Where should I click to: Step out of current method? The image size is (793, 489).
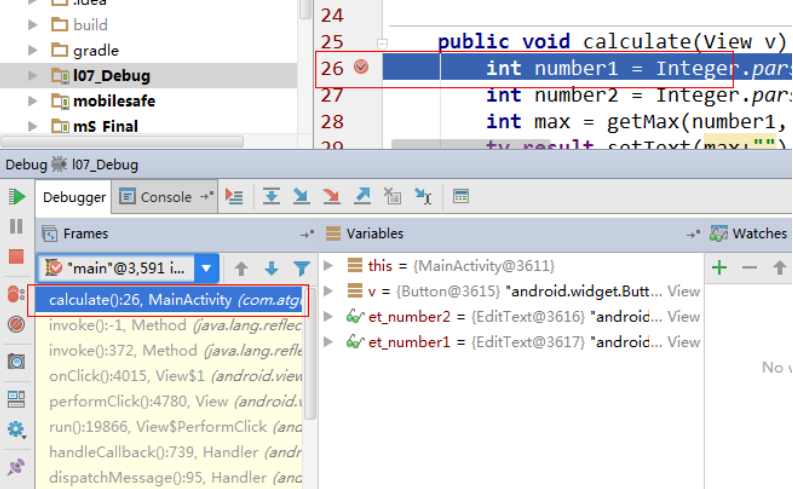click(362, 196)
